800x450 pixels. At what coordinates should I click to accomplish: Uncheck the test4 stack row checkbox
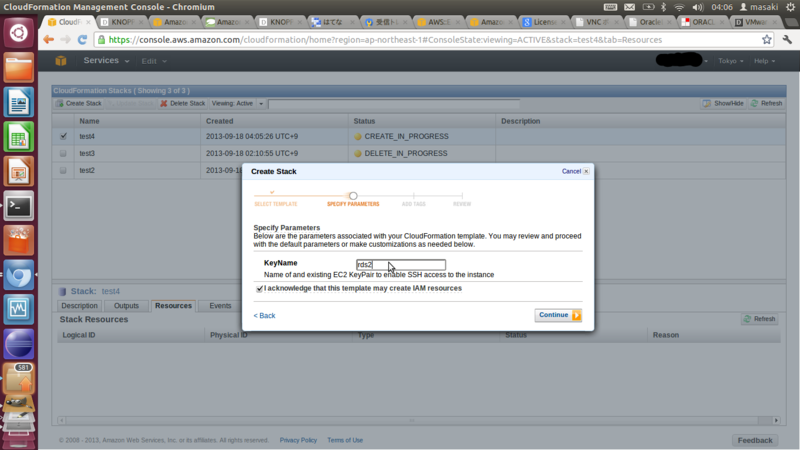coord(63,136)
